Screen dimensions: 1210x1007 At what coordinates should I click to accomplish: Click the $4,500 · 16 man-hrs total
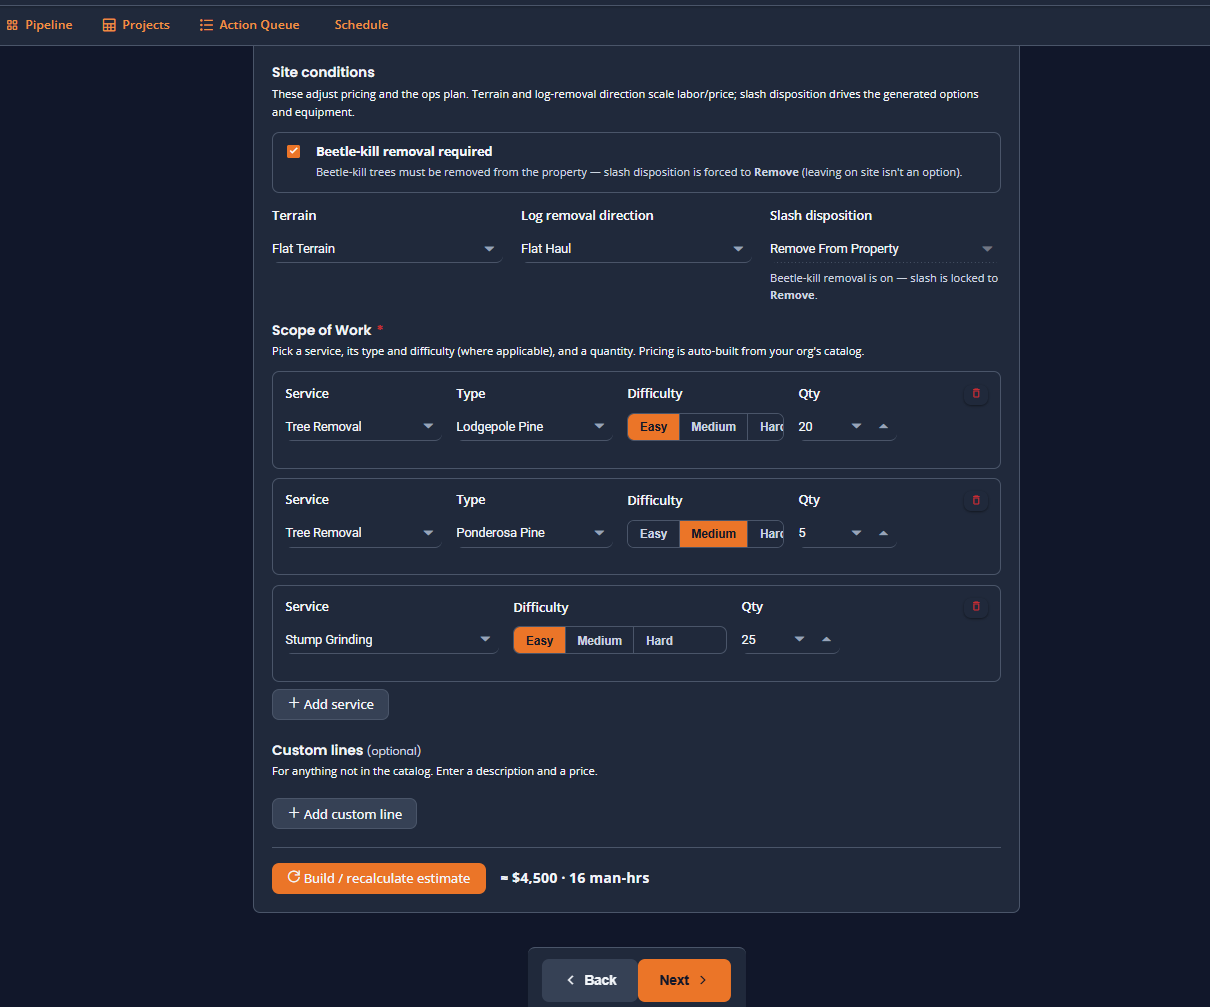[x=575, y=878]
